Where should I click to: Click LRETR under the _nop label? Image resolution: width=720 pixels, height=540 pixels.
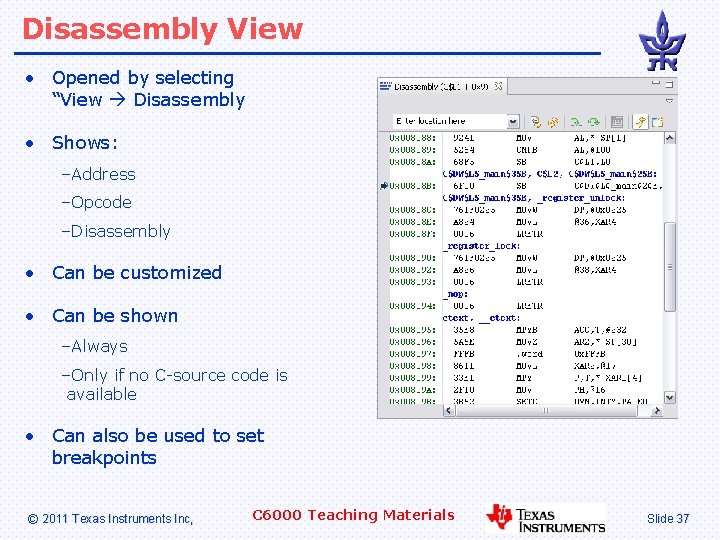(x=529, y=306)
